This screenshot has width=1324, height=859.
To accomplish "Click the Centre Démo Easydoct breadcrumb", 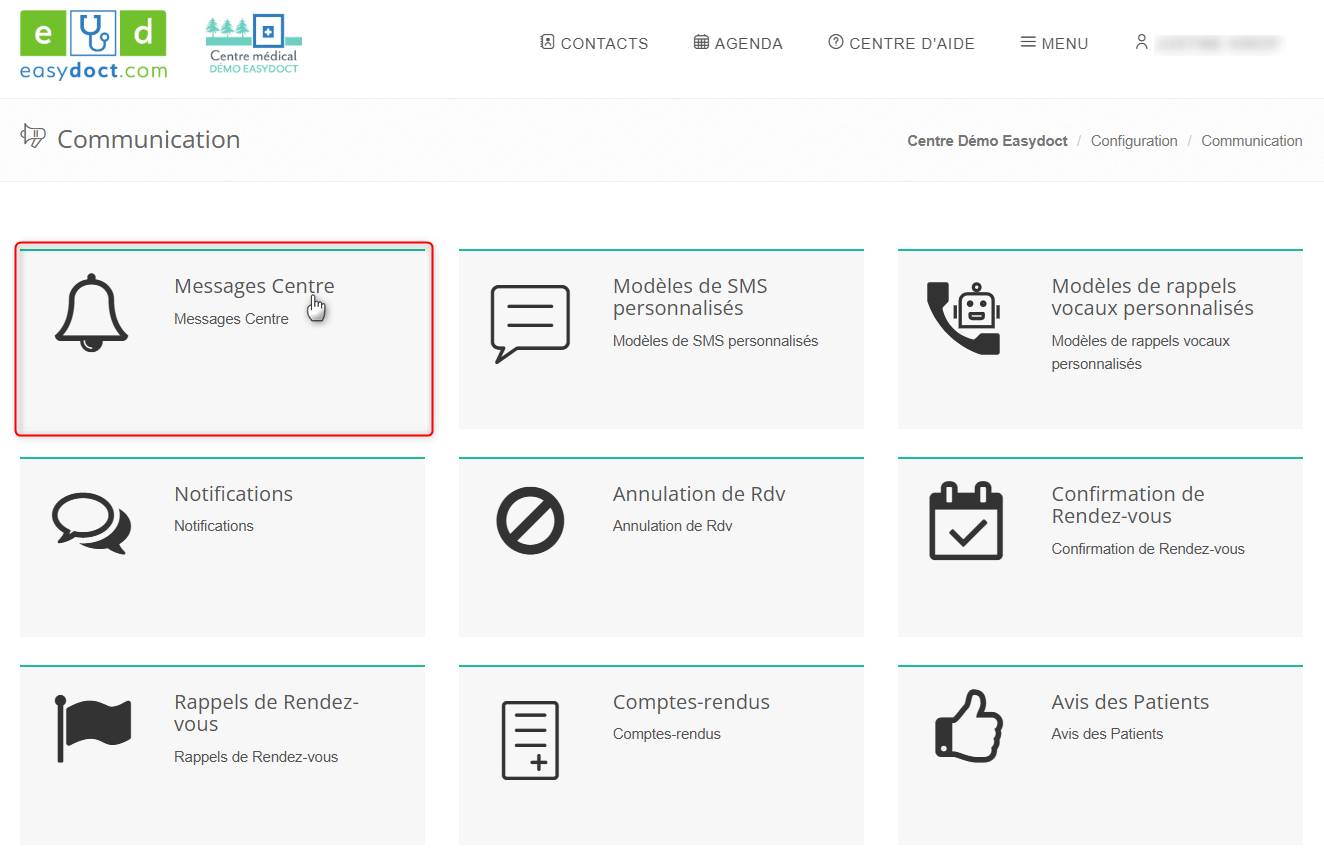I will coord(987,141).
